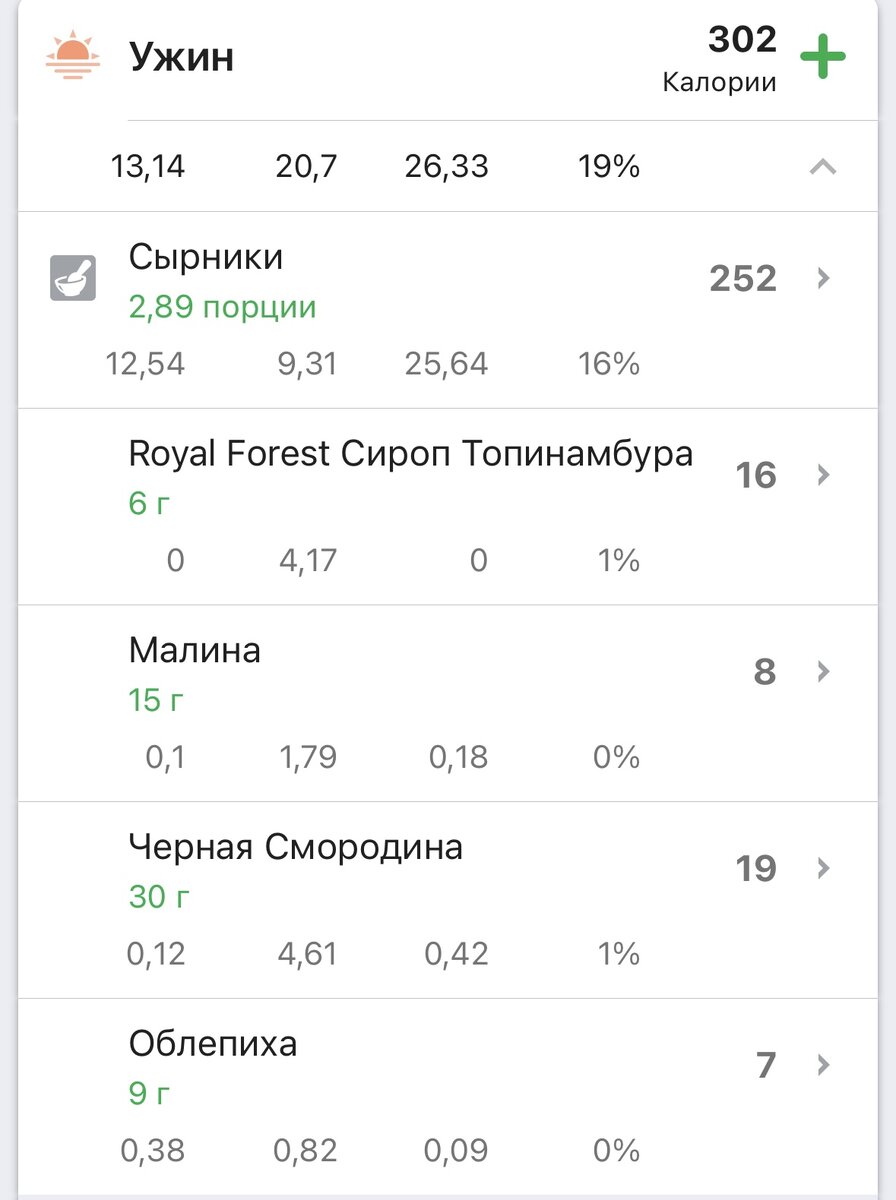Tap the green plus to add food
Screen dimensions: 896x1200
click(823, 57)
